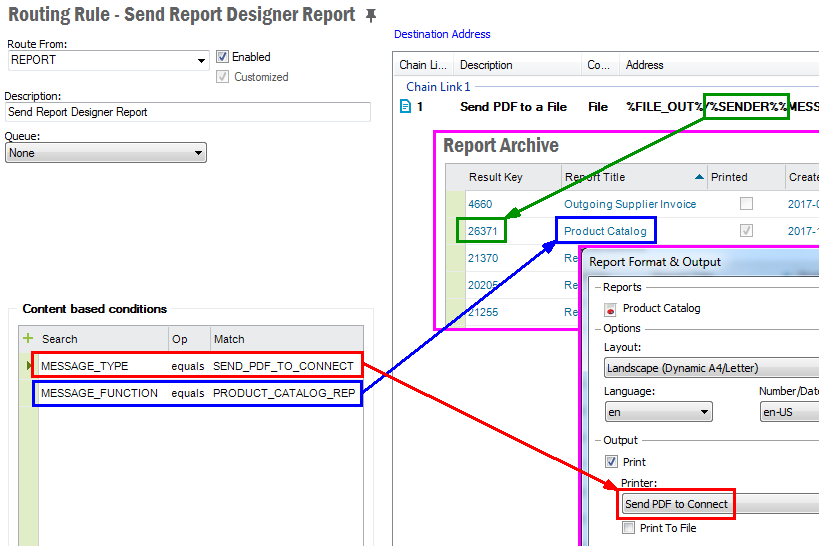Click the Result Key column header

(x=496, y=177)
